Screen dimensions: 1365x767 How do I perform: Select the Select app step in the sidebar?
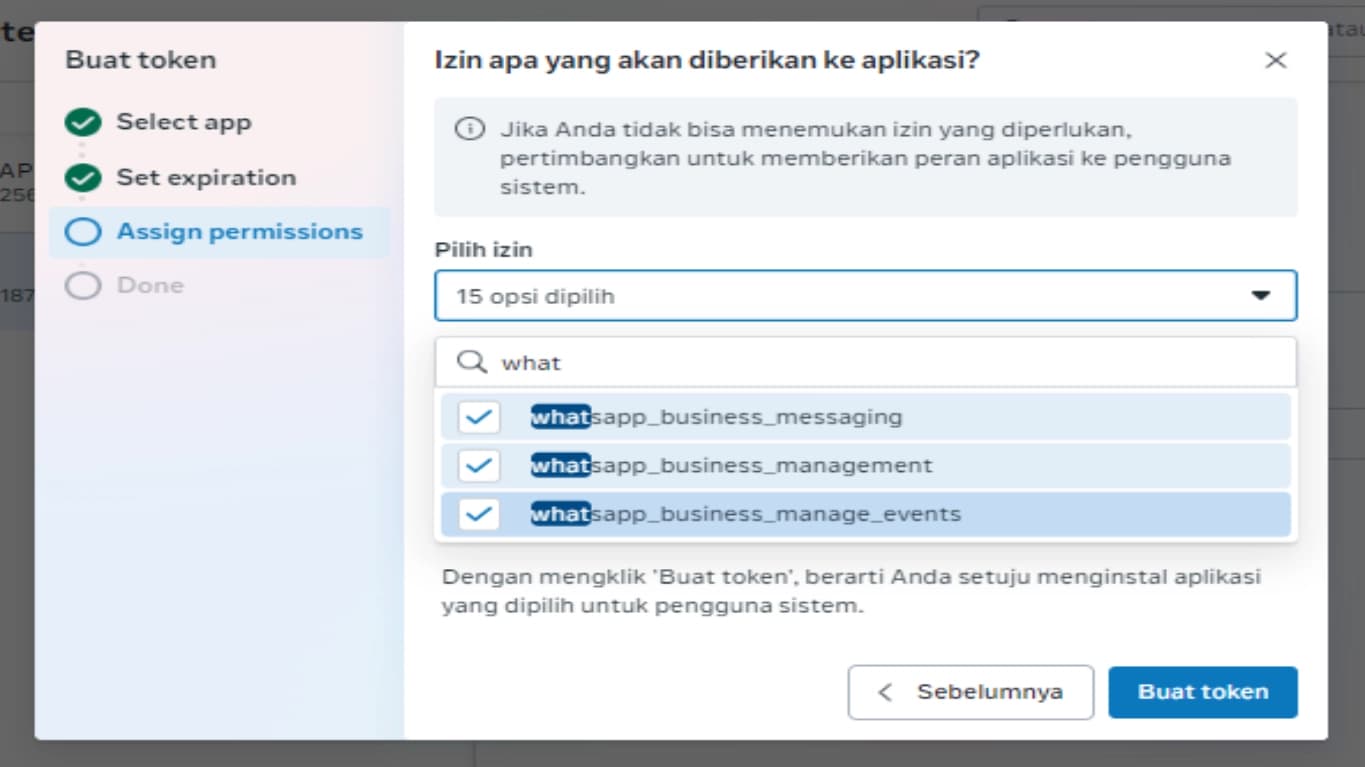pos(183,122)
